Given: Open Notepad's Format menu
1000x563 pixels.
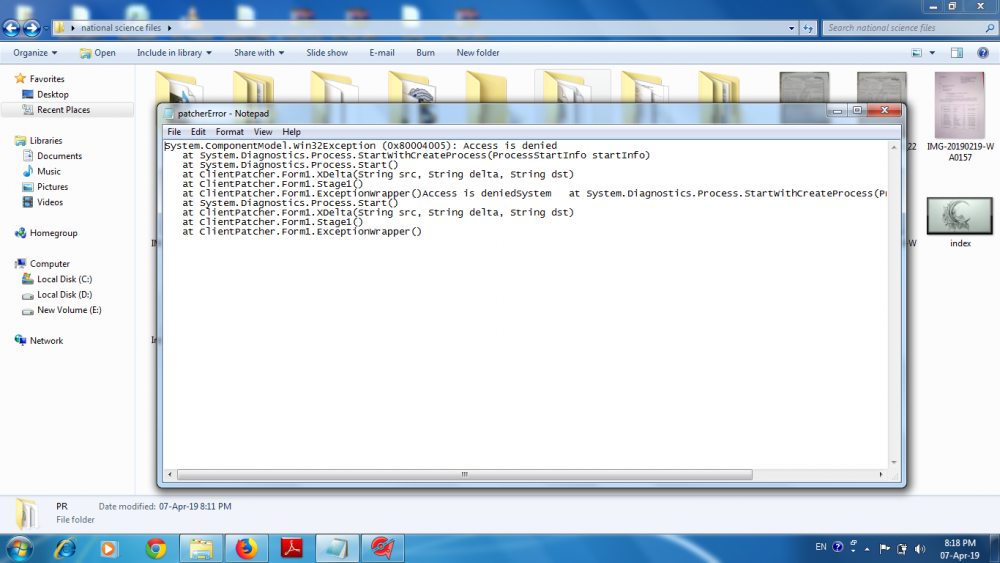Looking at the screenshot, I should (229, 132).
